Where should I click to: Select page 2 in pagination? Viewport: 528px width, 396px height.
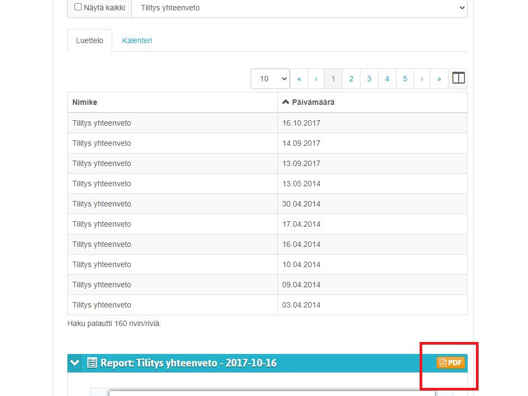(351, 79)
